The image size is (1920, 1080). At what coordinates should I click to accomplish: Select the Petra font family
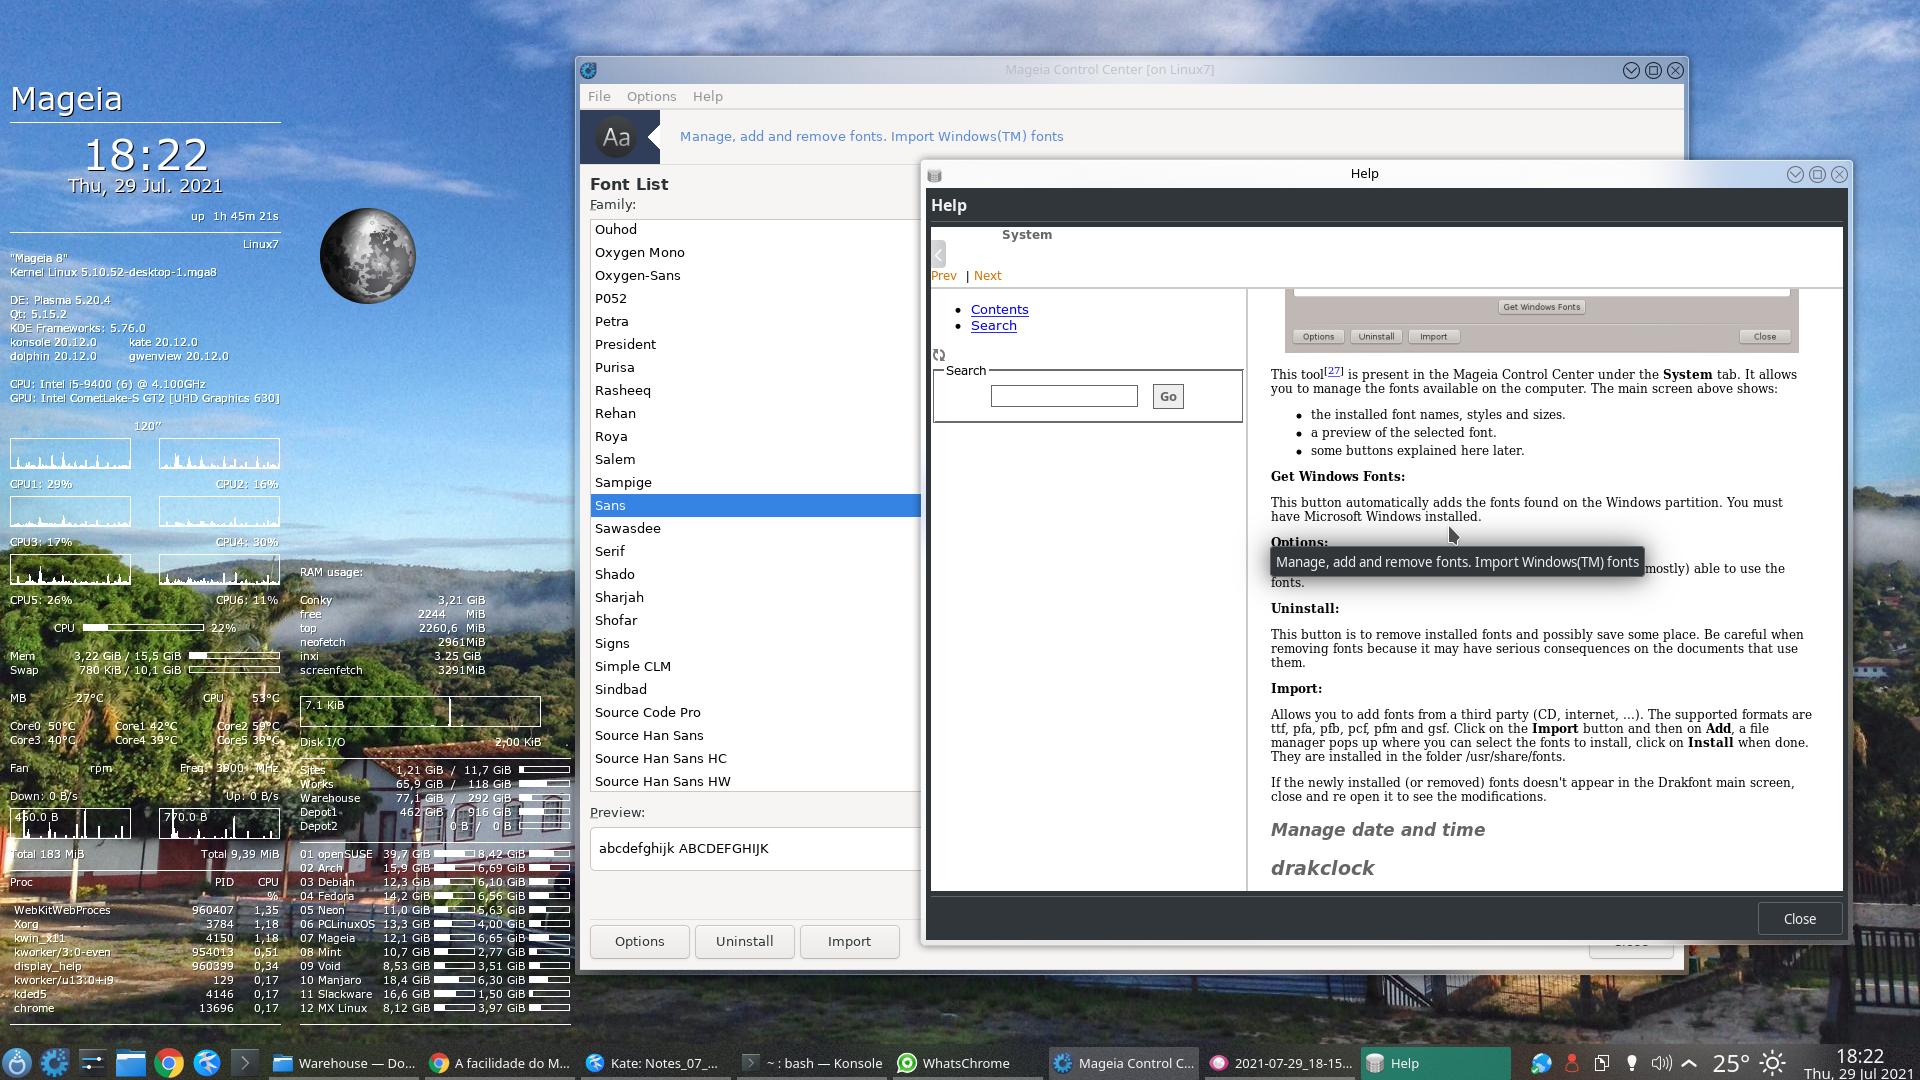tap(755, 321)
